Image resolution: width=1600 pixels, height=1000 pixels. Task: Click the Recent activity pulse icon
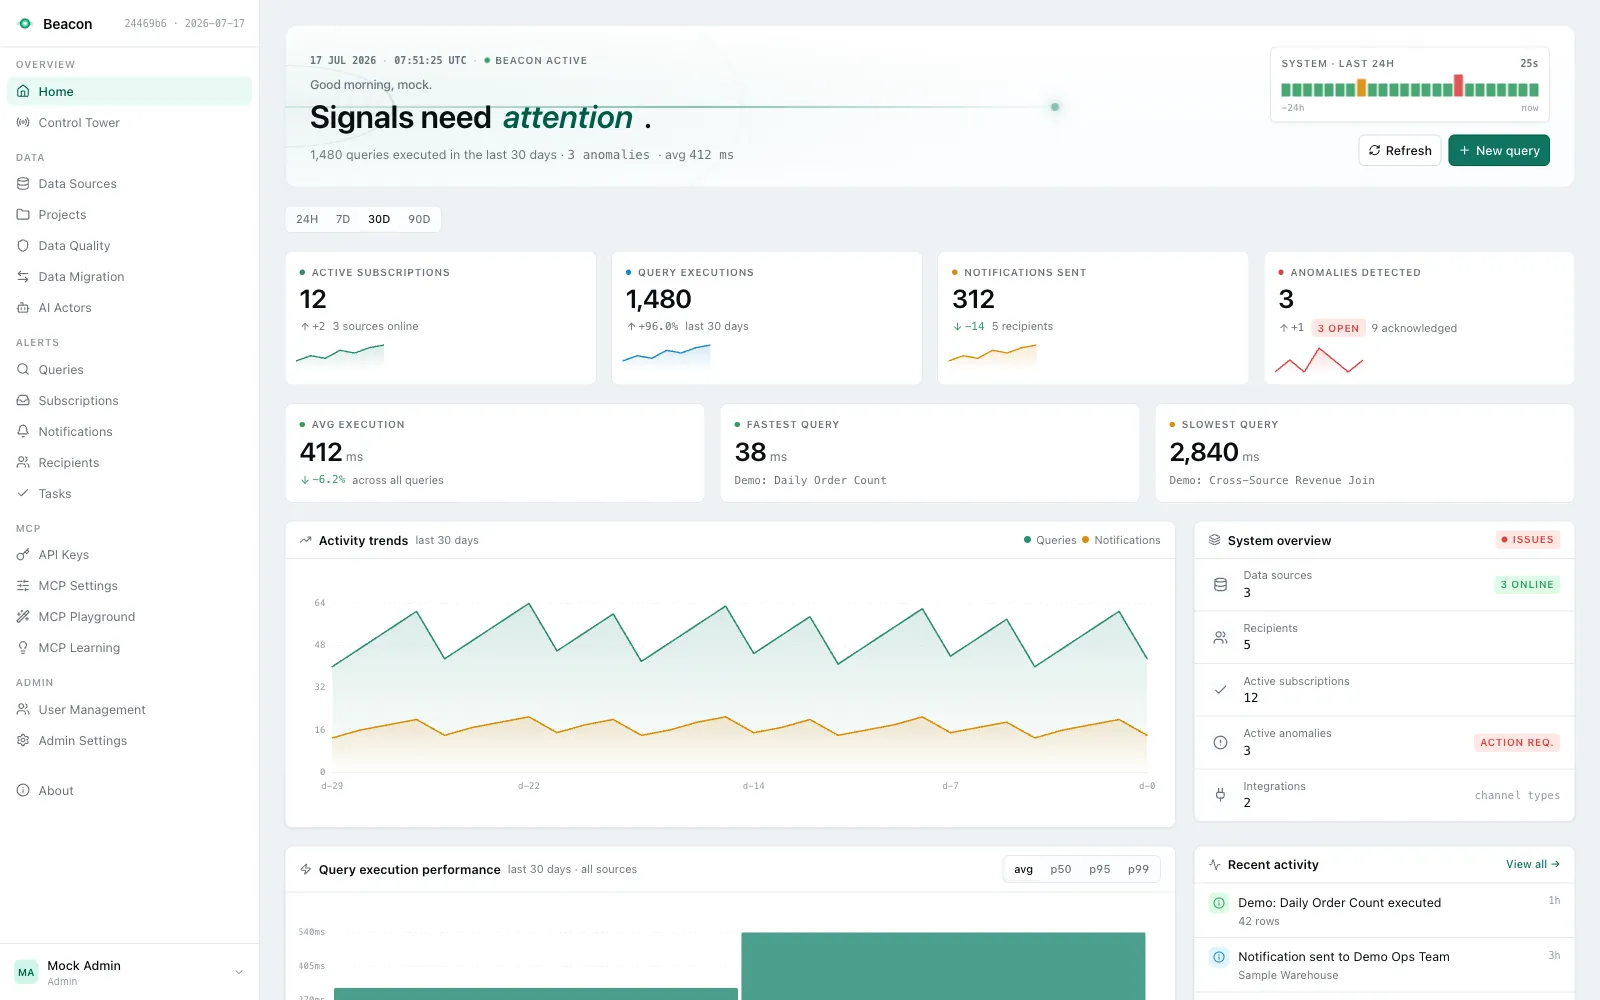(1215, 864)
